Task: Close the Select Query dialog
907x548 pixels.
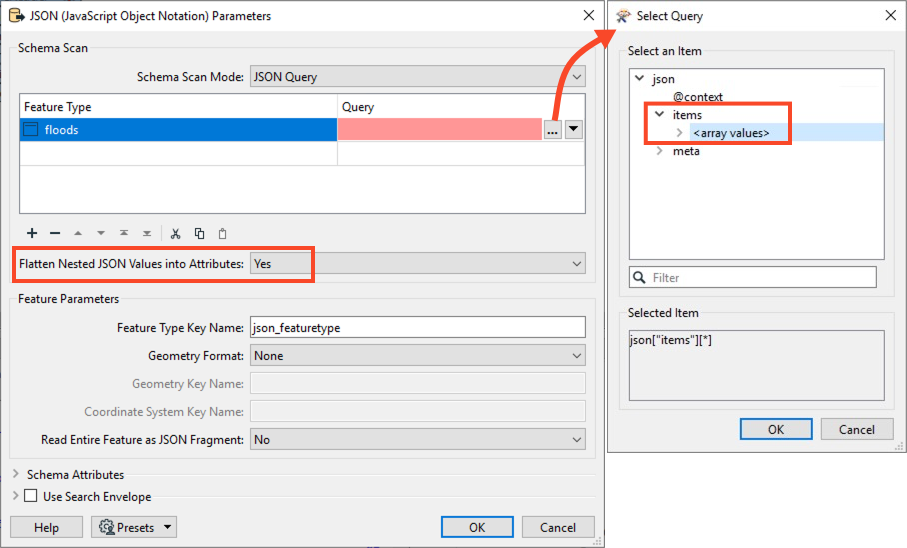Action: click(x=891, y=15)
